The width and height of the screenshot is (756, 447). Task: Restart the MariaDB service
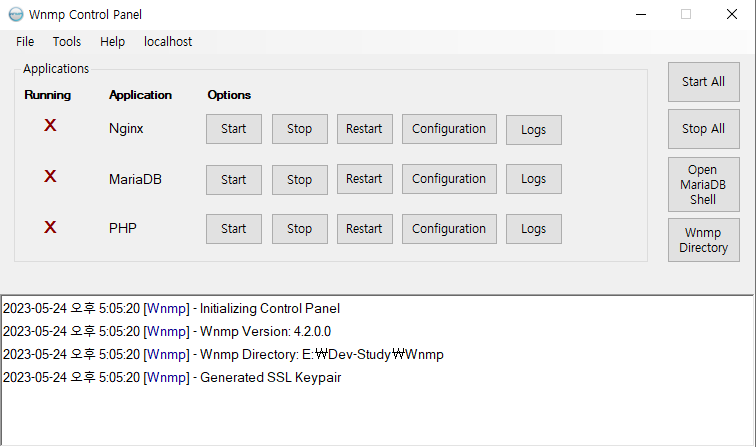click(x=364, y=179)
